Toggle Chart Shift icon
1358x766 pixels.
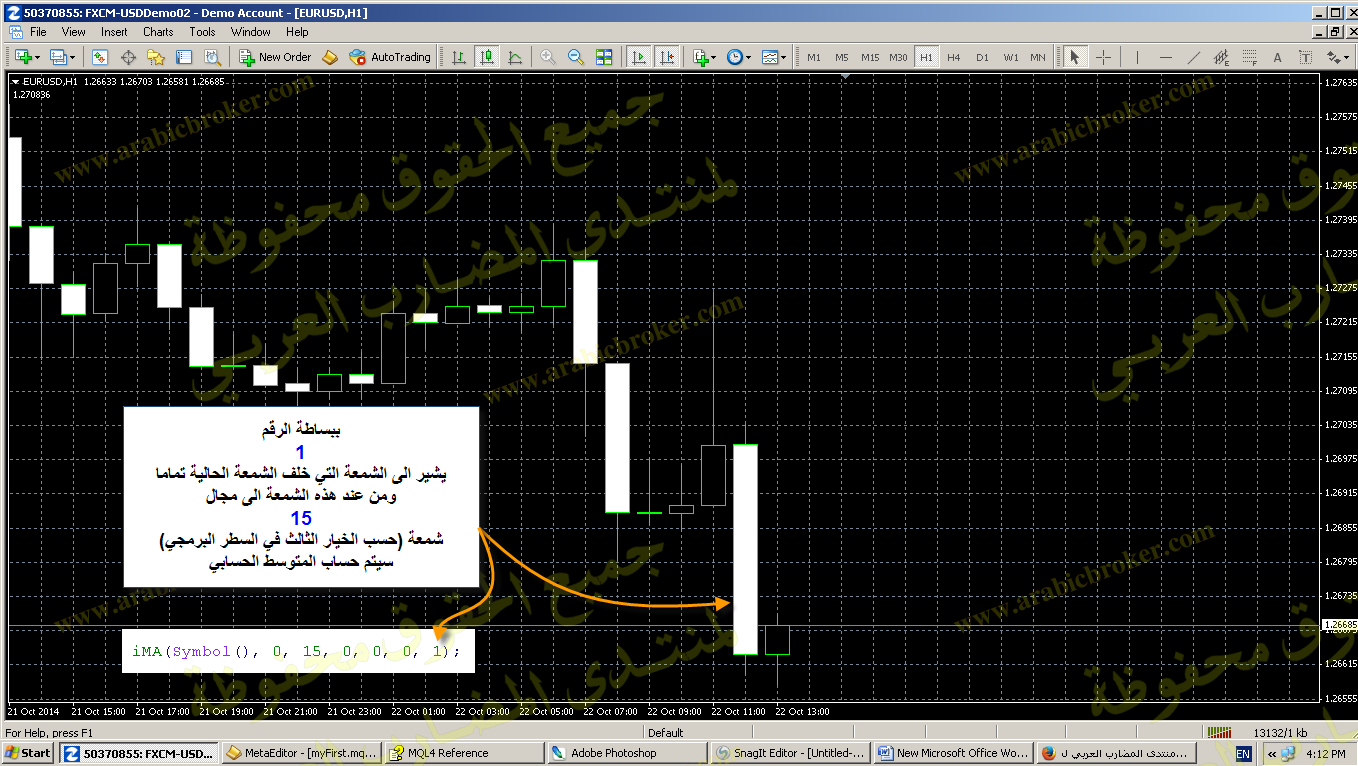pyautogui.click(x=667, y=57)
